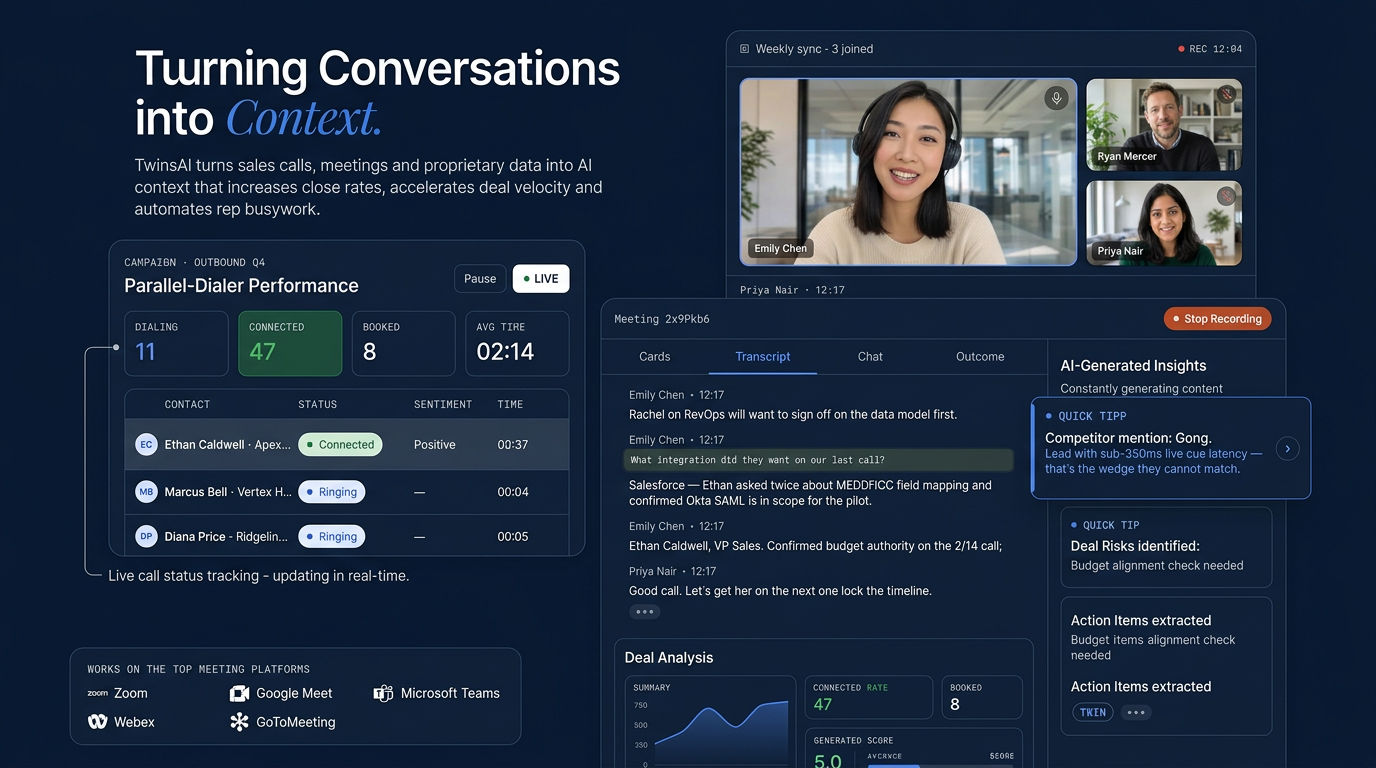Click the Priya Nair 12:17 caption below videos
Screen dimensions: 1376x768
click(792, 290)
